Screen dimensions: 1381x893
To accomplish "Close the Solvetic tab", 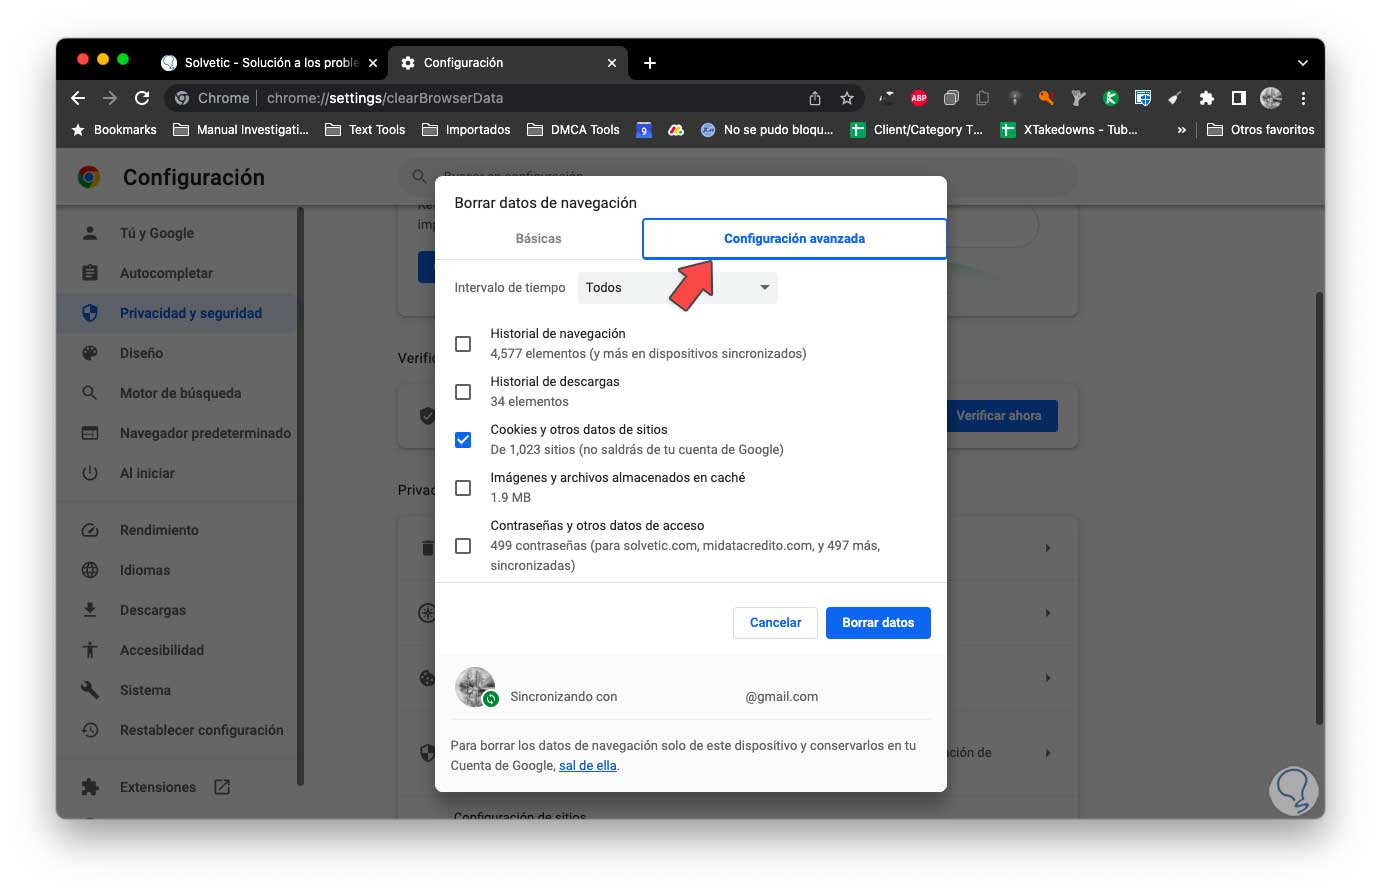I will 373,63.
